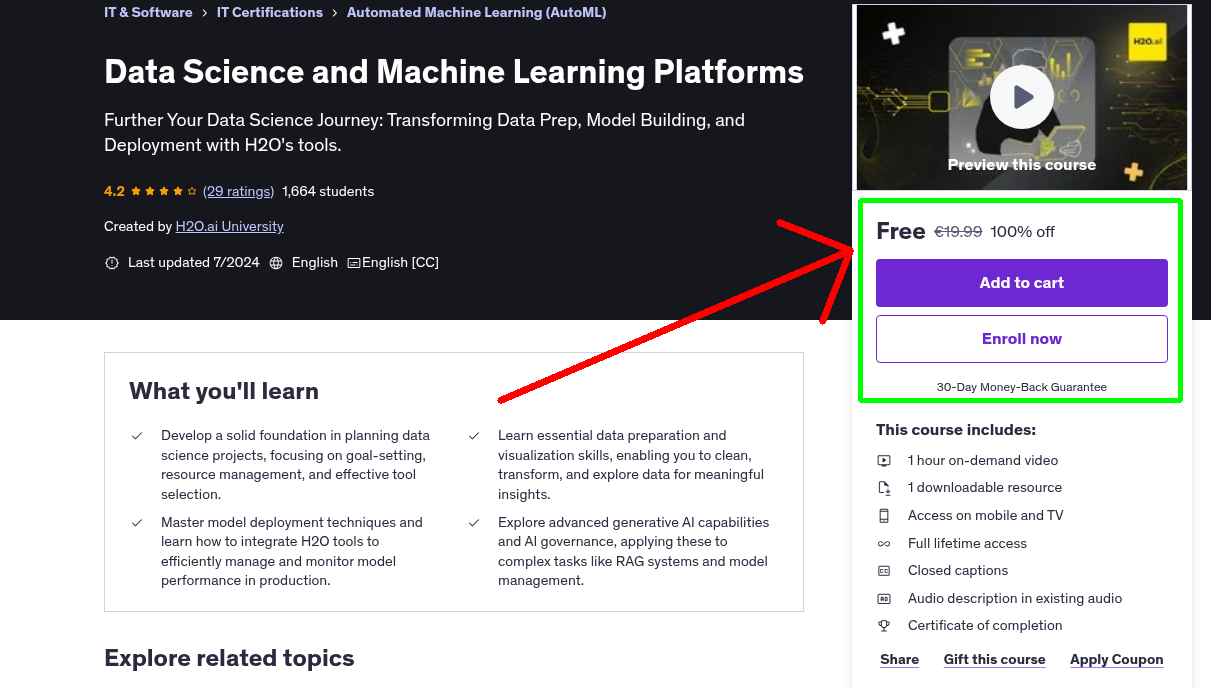This screenshot has height=688, width=1211.
Task: View the 29 ratings link
Action: click(238, 191)
